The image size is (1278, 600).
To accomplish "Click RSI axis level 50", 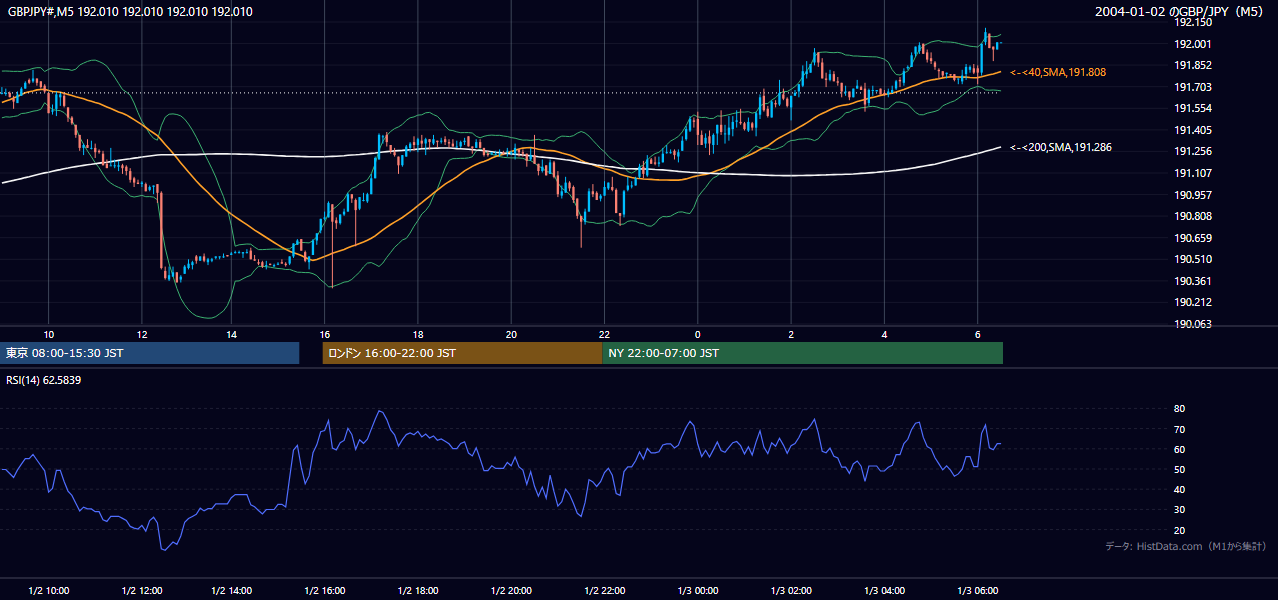I will point(1179,469).
